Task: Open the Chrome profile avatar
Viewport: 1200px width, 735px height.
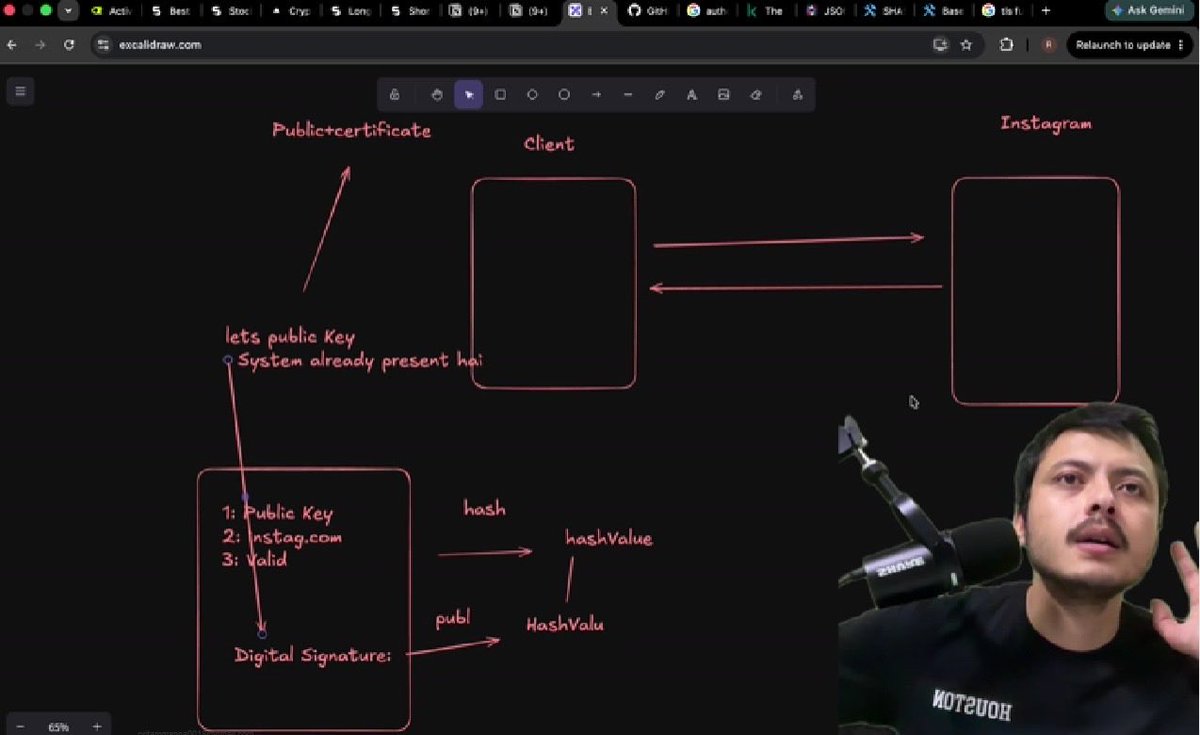Action: tap(1048, 45)
